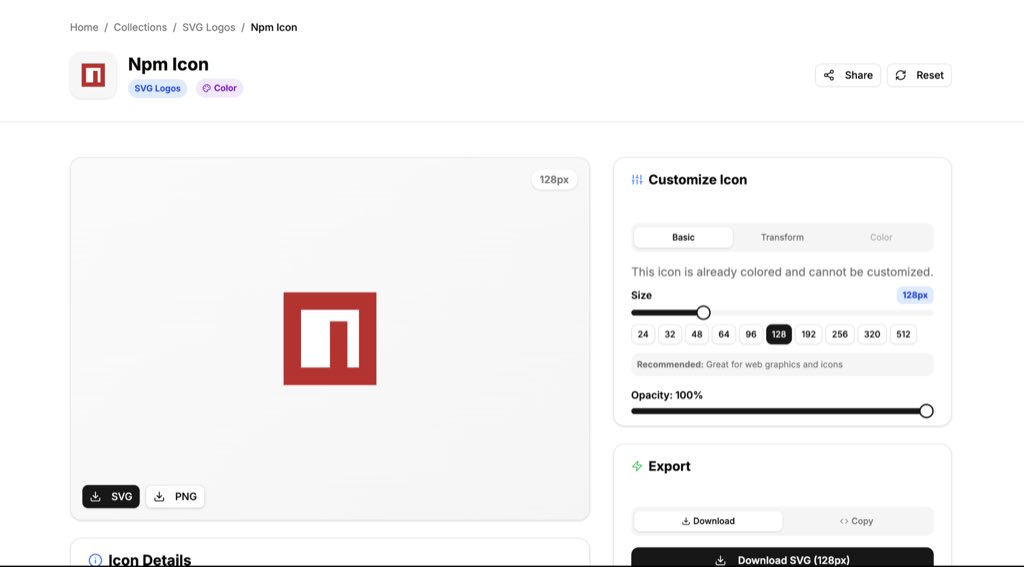Switch to the Basic tab

683,237
